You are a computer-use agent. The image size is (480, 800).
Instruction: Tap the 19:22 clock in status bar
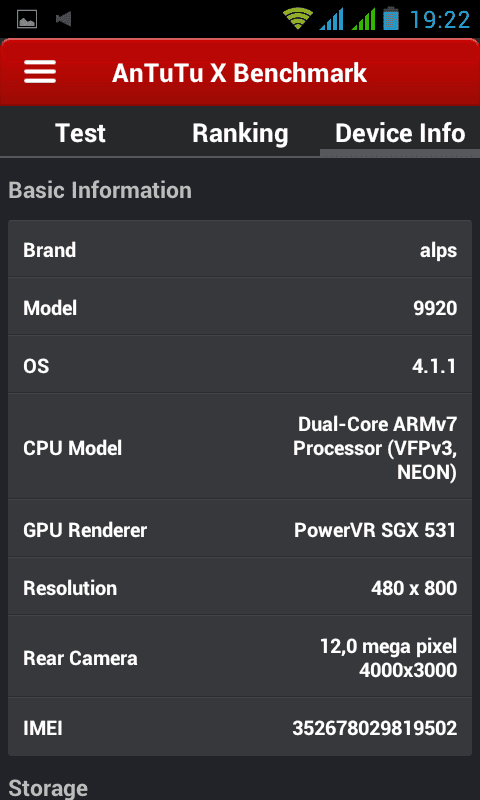(440, 20)
